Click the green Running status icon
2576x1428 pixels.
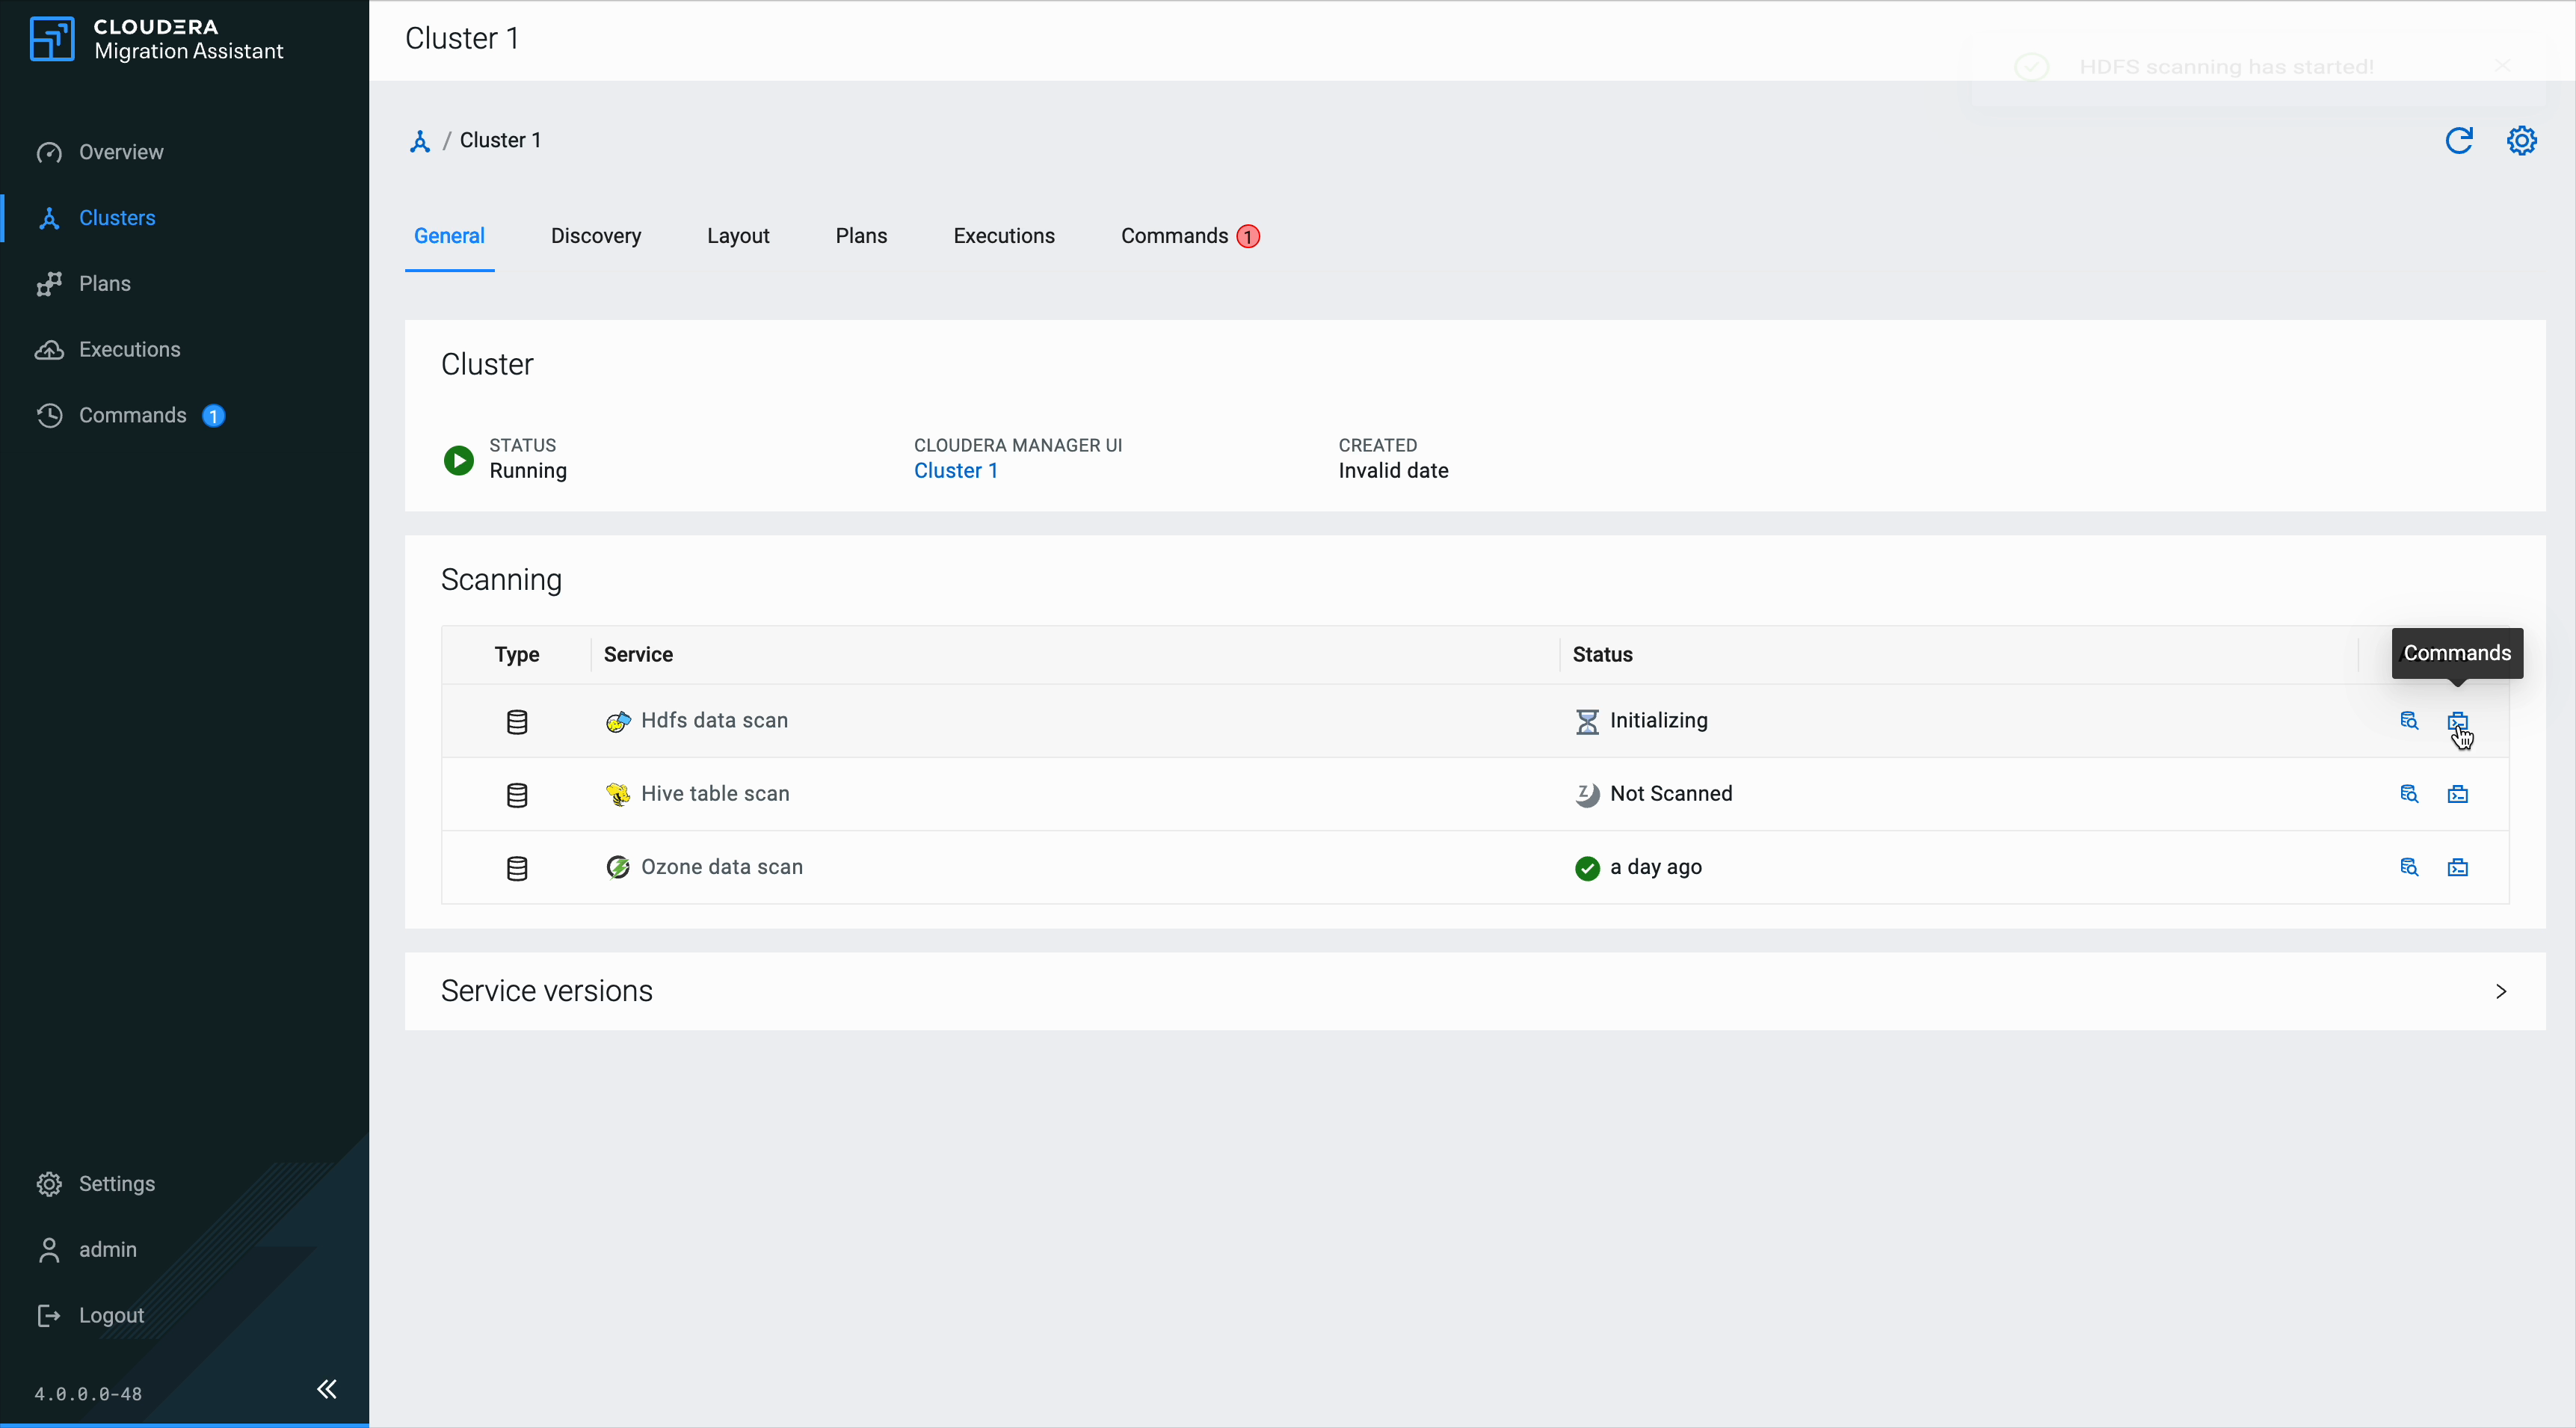point(459,460)
